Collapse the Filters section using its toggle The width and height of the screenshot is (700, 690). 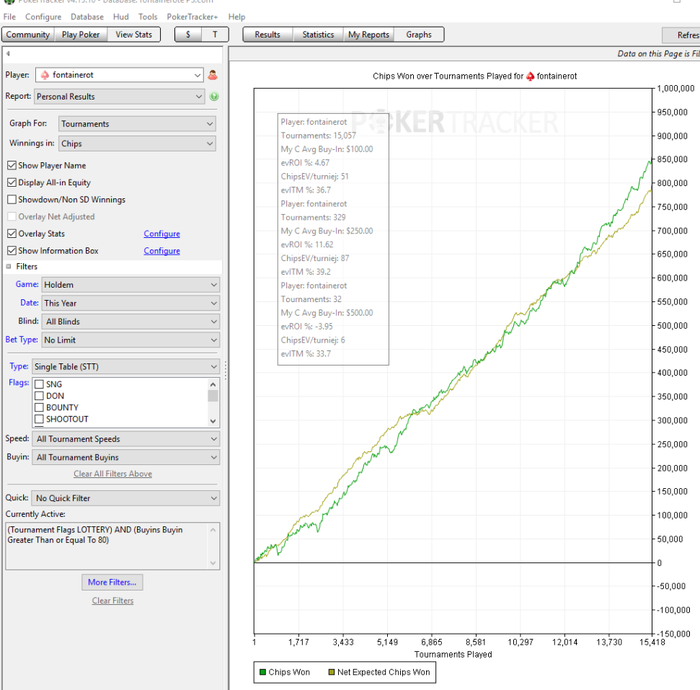tap(8, 266)
